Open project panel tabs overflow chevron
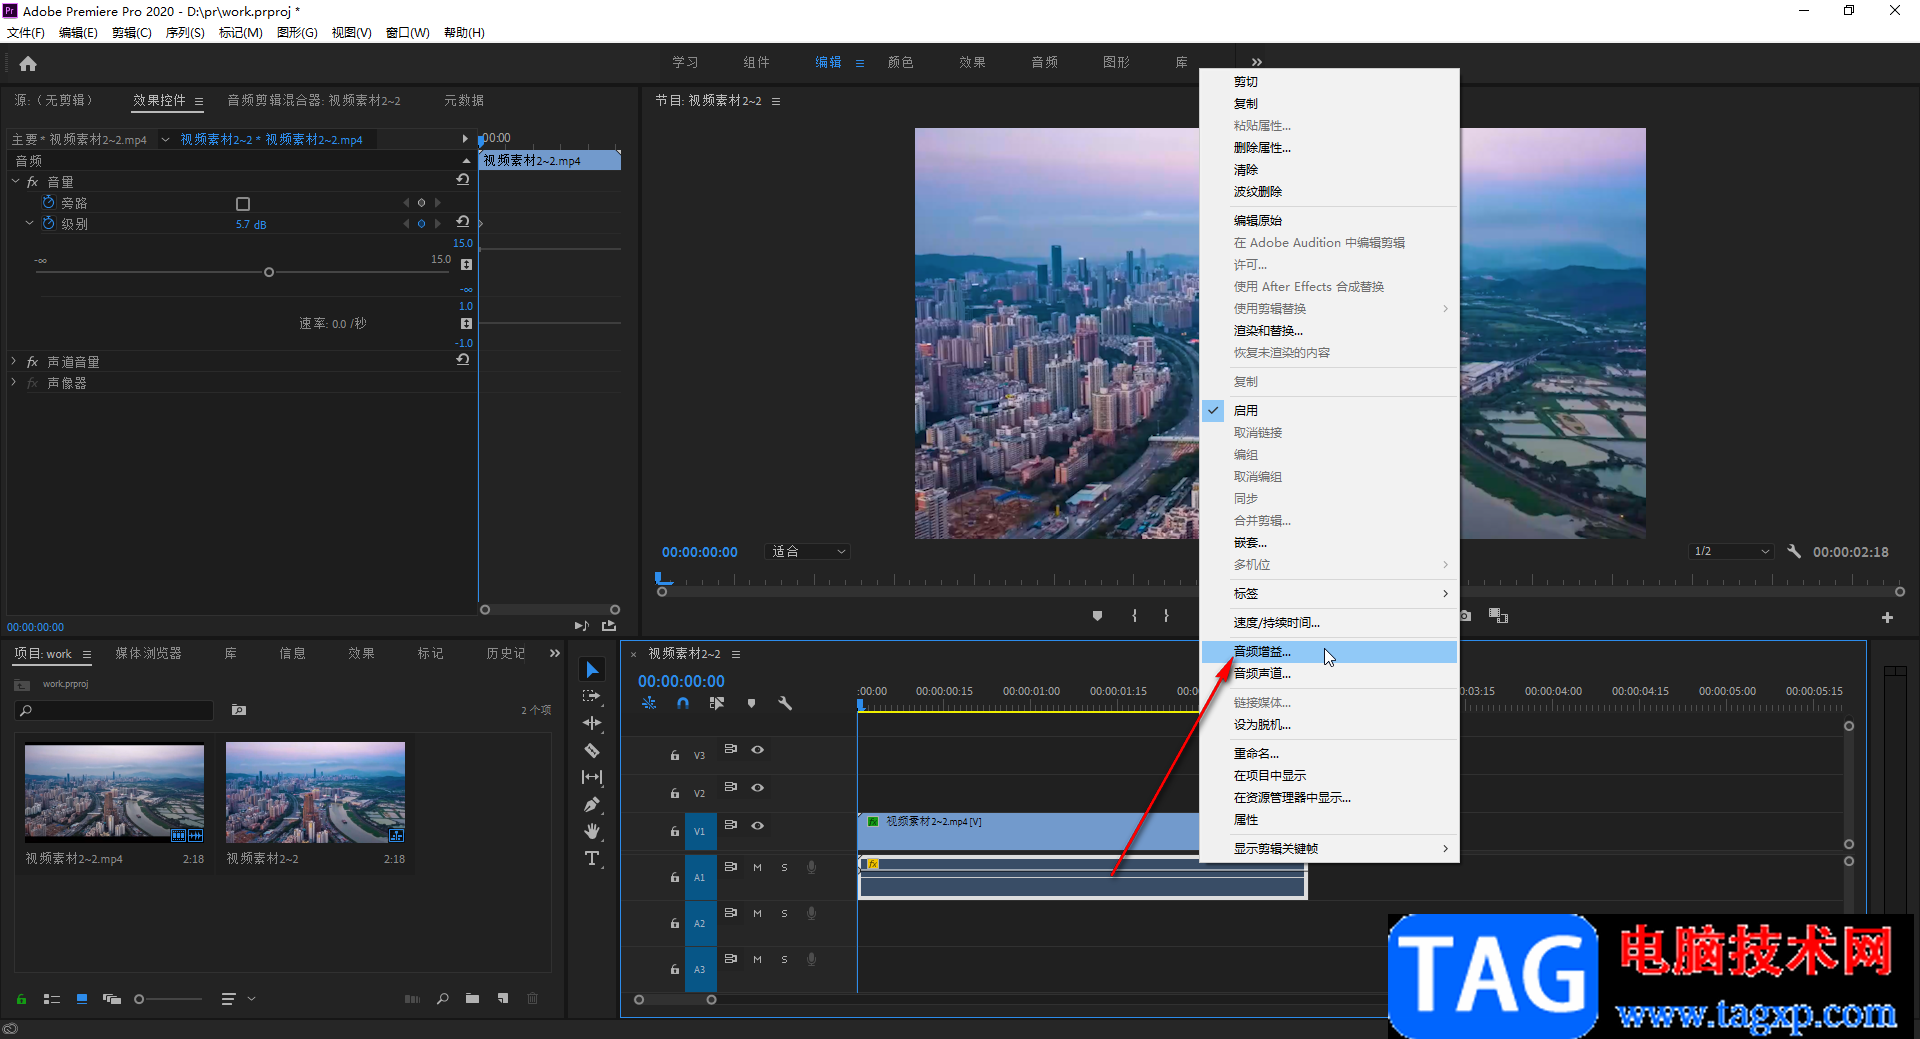This screenshot has height=1039, width=1920. (x=554, y=653)
